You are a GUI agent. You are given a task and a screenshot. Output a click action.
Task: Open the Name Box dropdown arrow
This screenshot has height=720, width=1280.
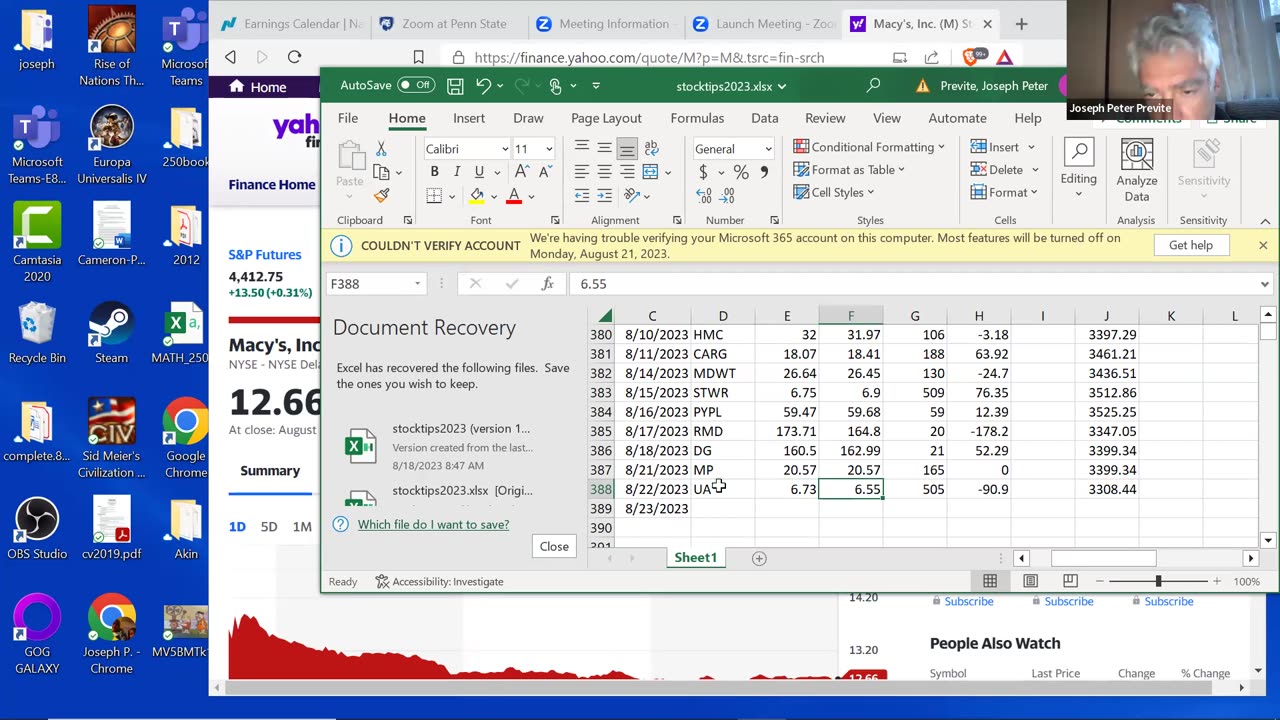417,284
